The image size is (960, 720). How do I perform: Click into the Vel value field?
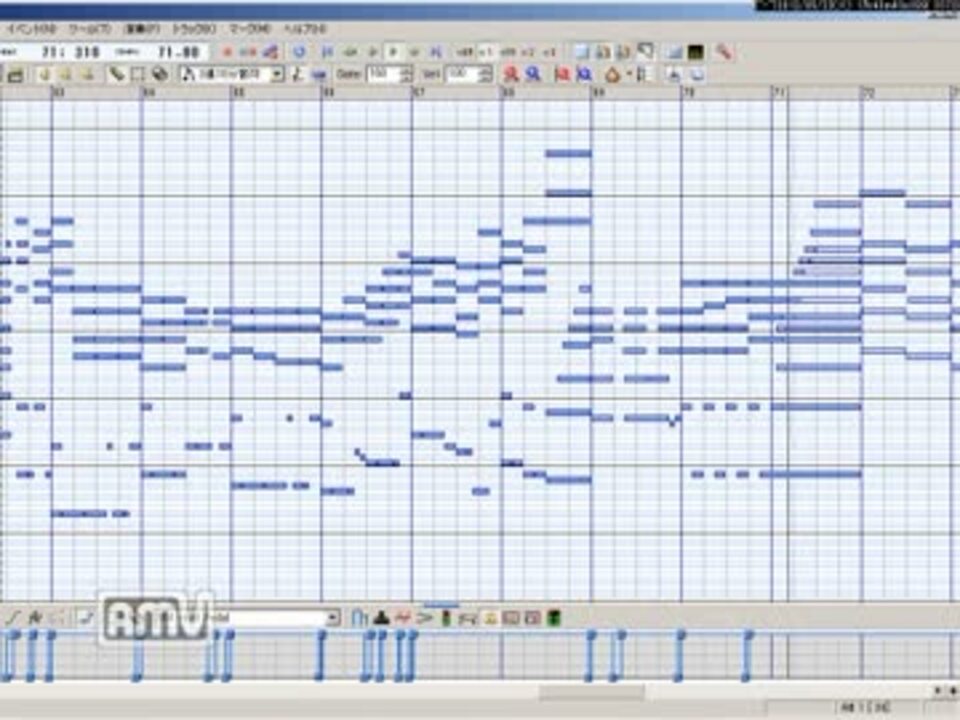[462, 75]
